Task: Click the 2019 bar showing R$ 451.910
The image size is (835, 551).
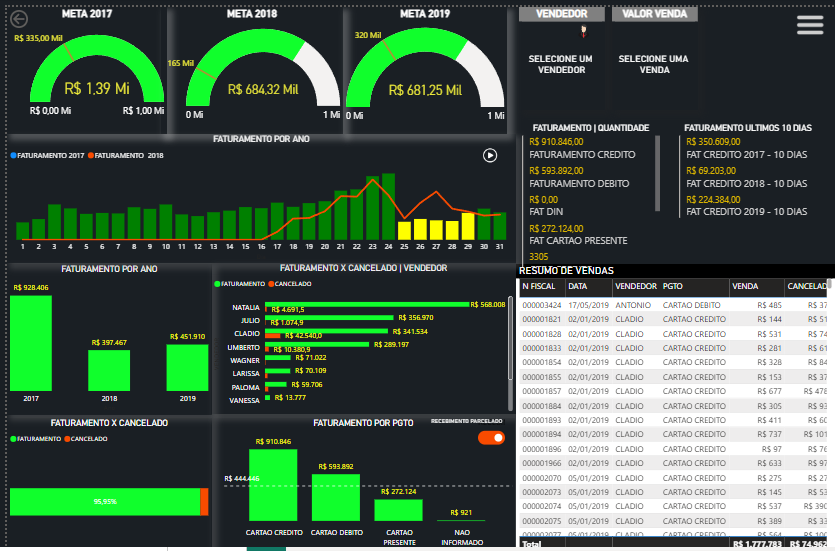Action: point(187,368)
